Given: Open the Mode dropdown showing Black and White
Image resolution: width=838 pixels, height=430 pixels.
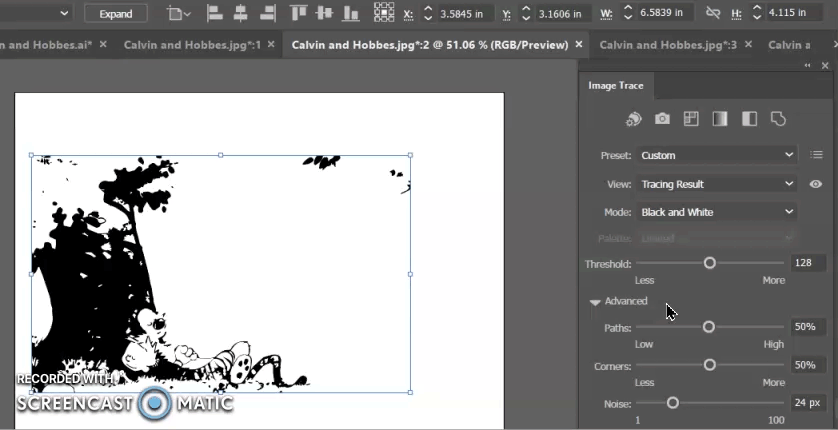Looking at the screenshot, I should (x=716, y=212).
